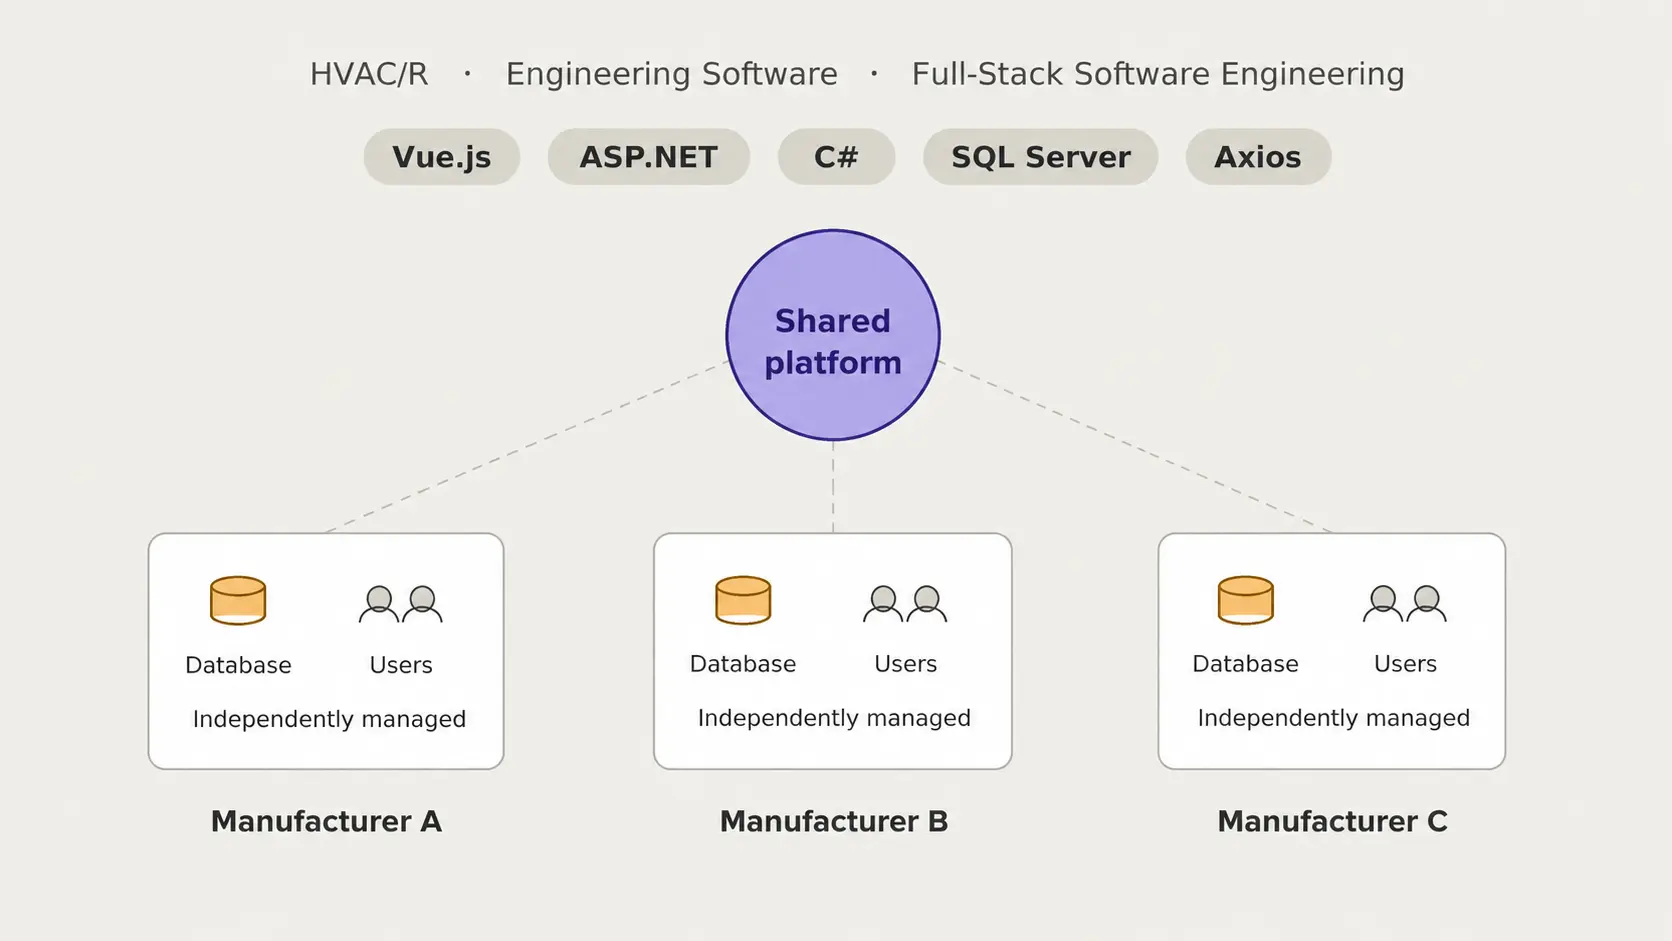Viewport: 1672px width, 941px height.
Task: Click Users label in Manufacturer B card
Action: 905,664
